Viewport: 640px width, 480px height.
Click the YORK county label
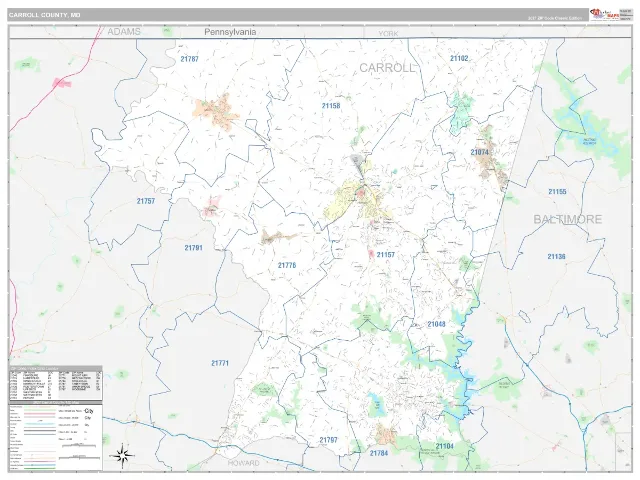(x=388, y=33)
